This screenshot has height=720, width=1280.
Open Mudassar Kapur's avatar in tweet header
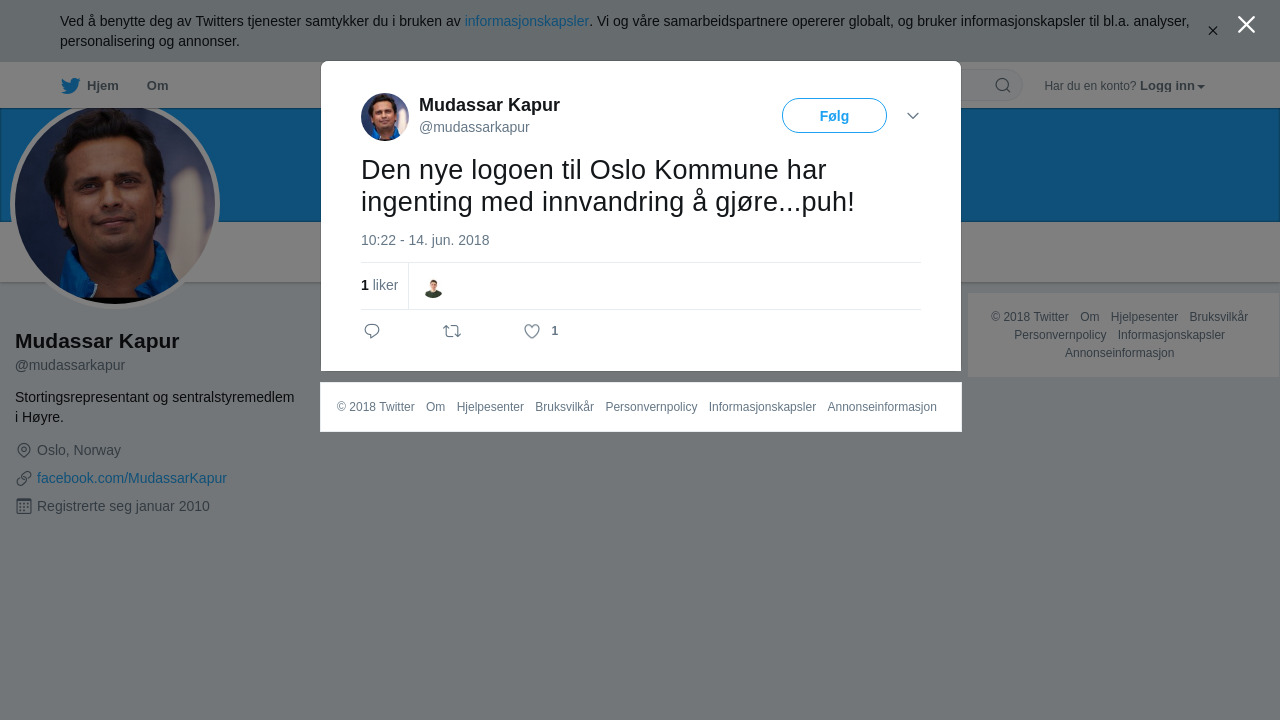[x=385, y=117]
